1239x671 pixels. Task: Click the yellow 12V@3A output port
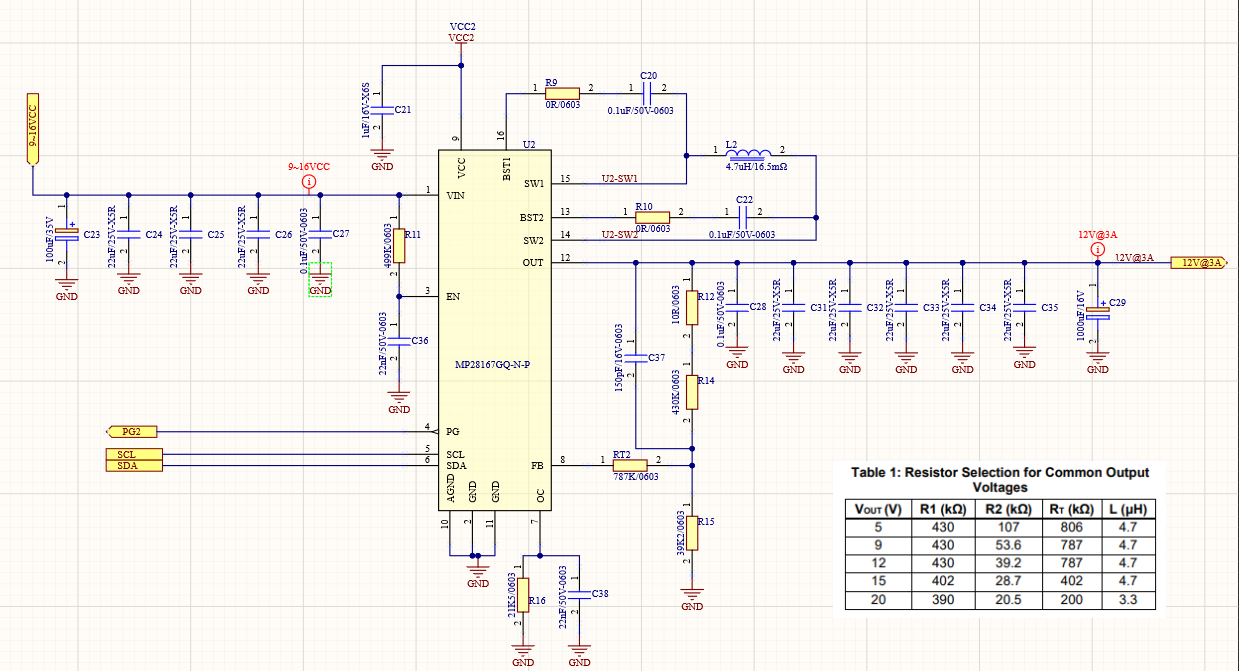(x=1199, y=263)
